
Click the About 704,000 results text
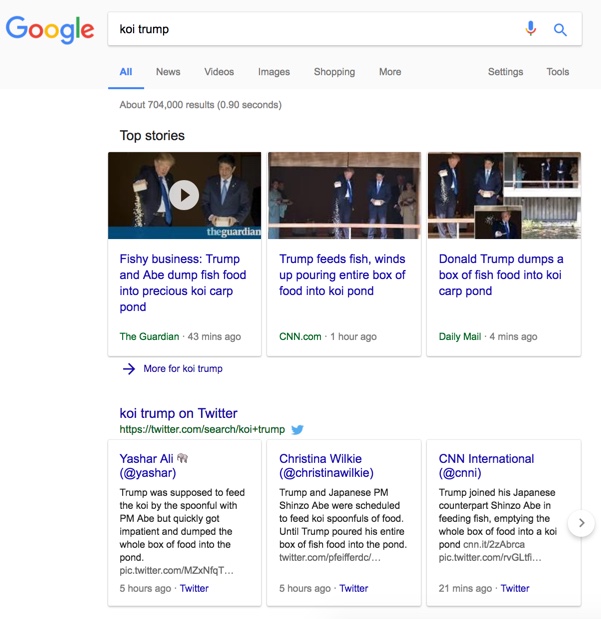tap(201, 105)
